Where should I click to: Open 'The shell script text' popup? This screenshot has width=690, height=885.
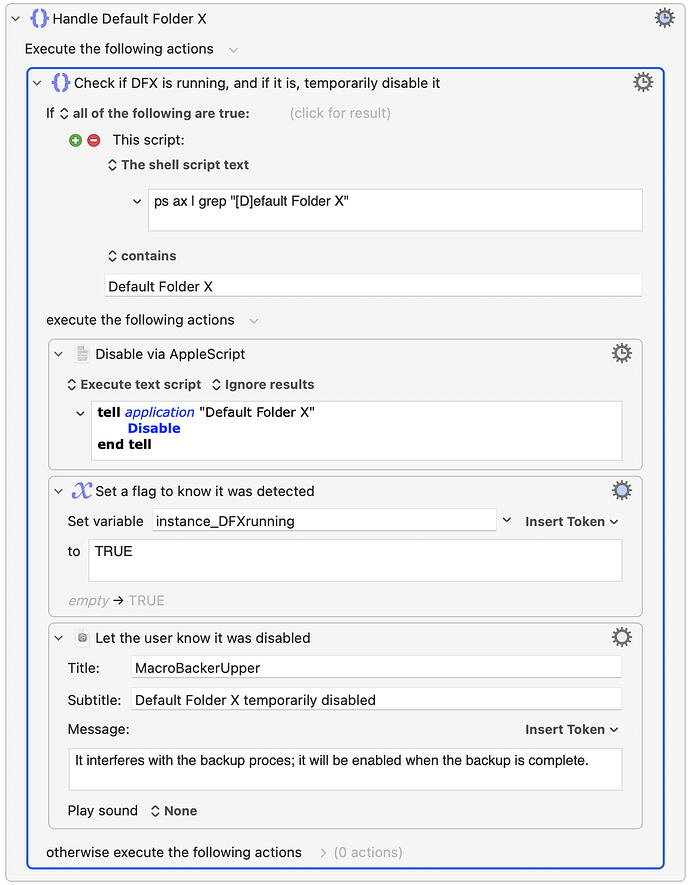tap(178, 165)
